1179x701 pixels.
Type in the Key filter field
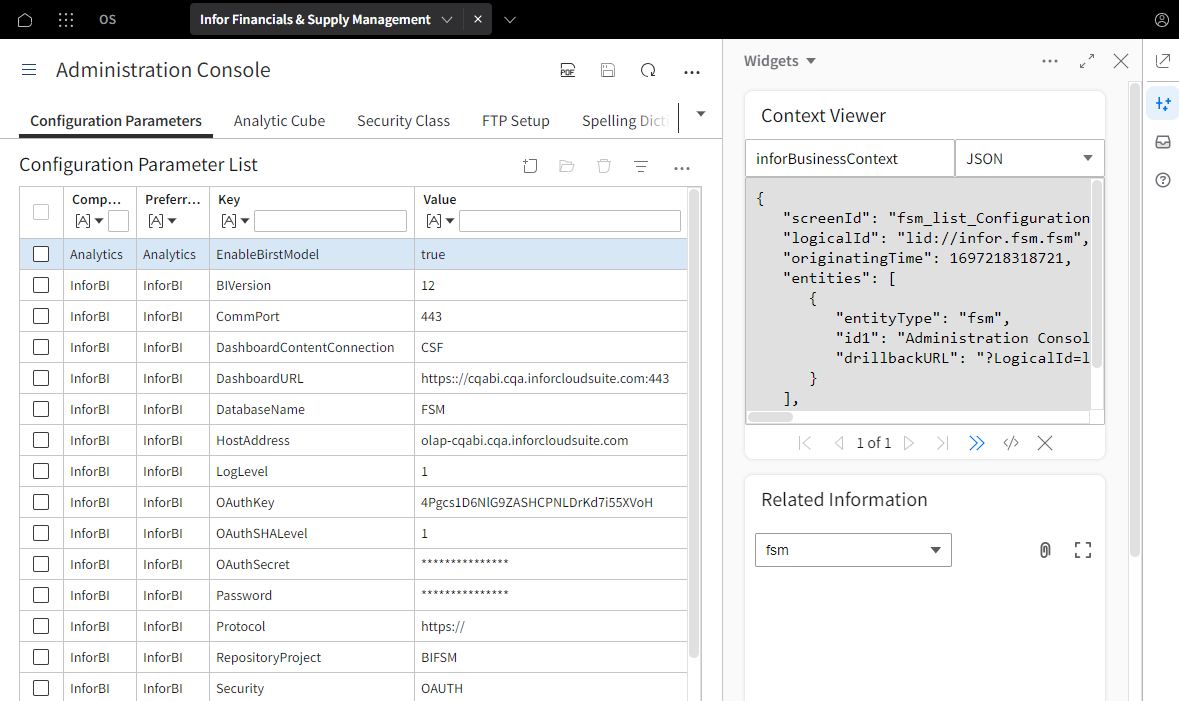point(330,220)
